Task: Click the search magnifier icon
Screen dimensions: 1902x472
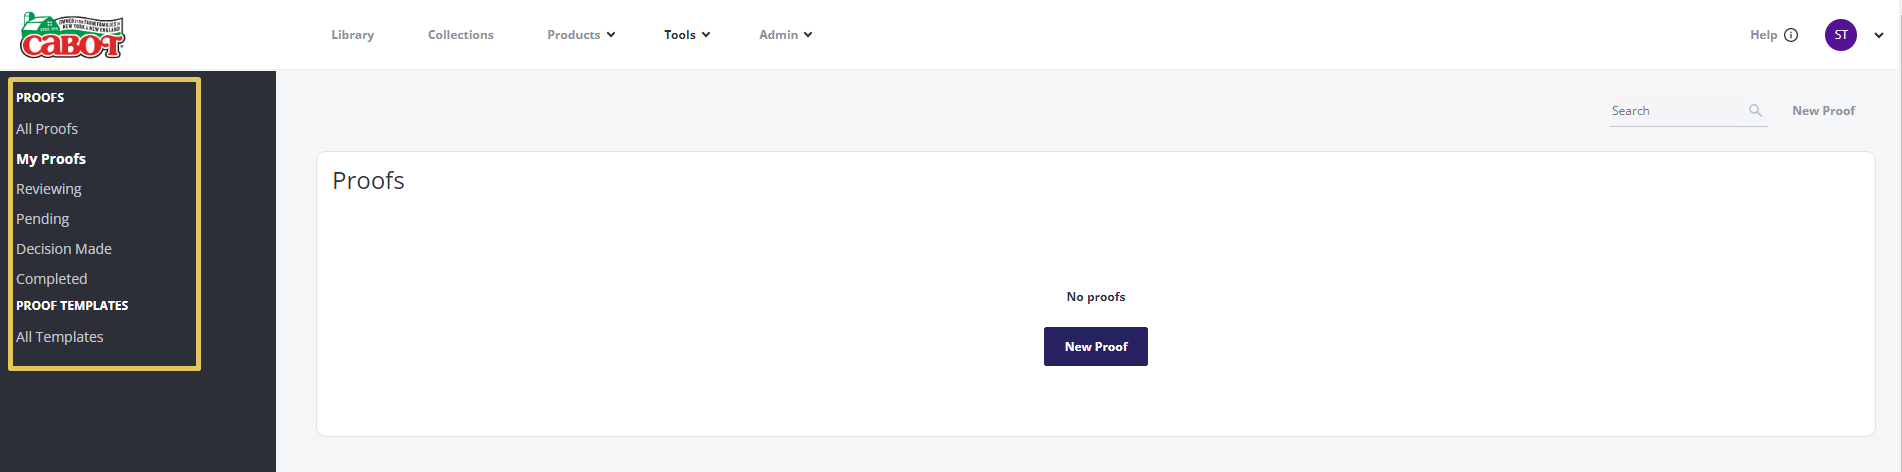Action: click(1755, 110)
